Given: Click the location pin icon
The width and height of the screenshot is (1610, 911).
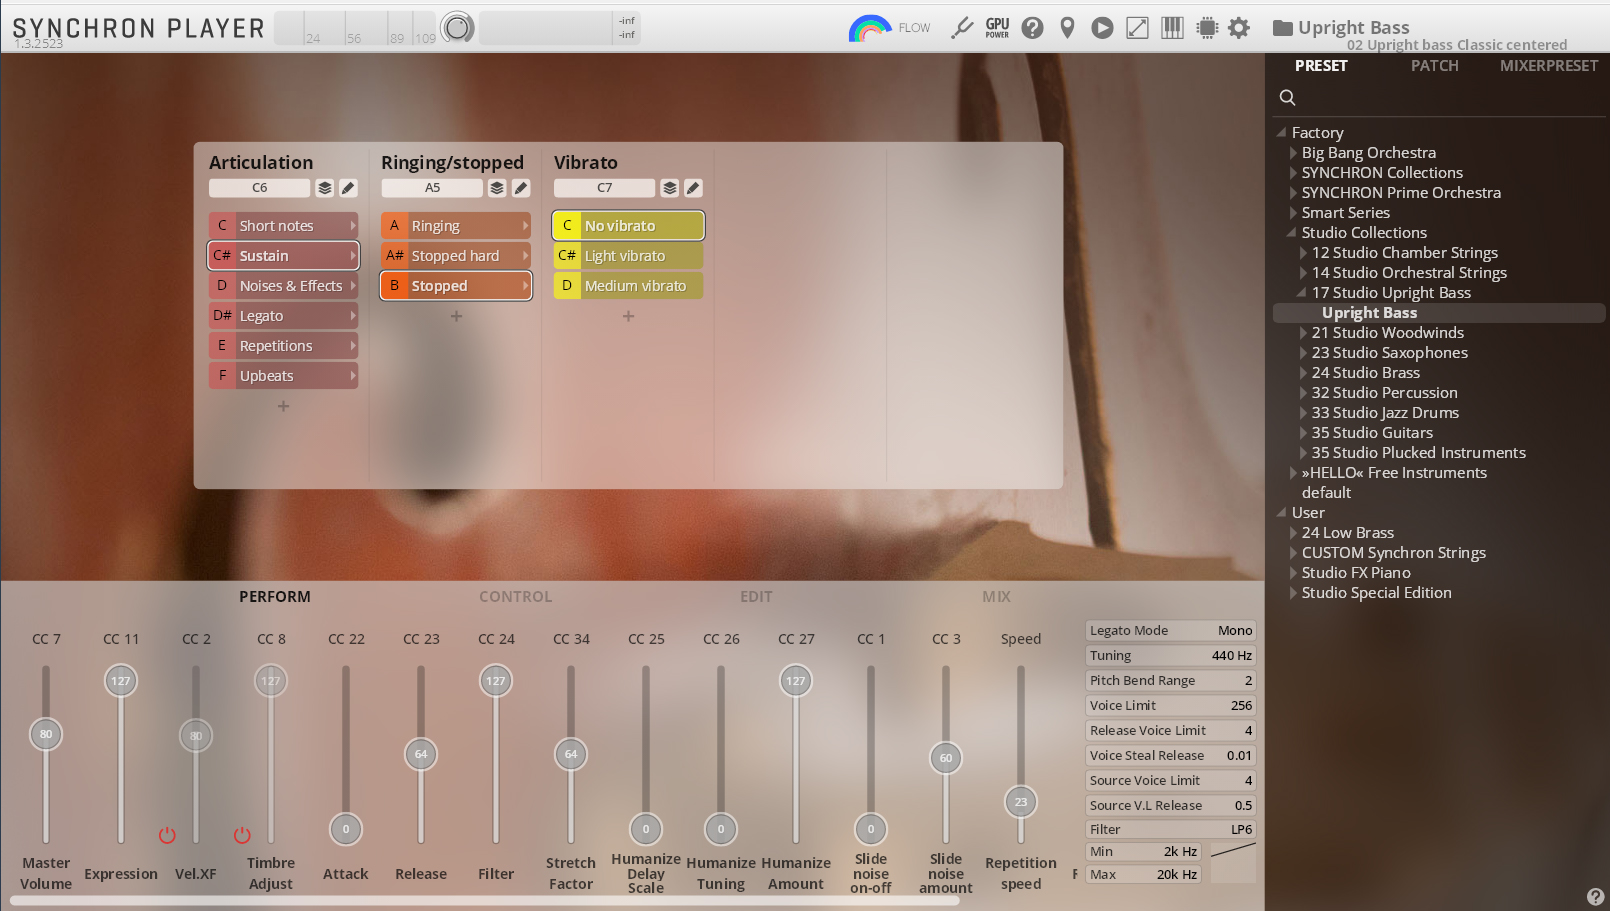Looking at the screenshot, I should tap(1067, 28).
